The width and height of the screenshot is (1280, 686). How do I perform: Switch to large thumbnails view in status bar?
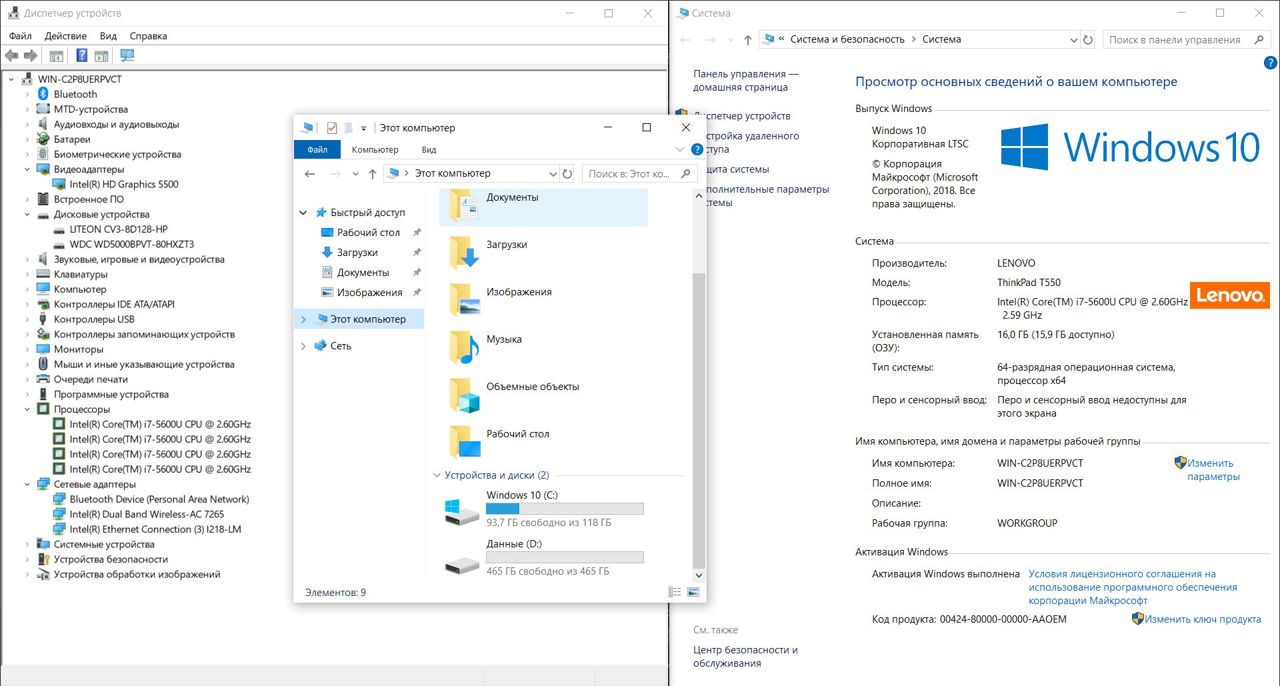click(693, 592)
